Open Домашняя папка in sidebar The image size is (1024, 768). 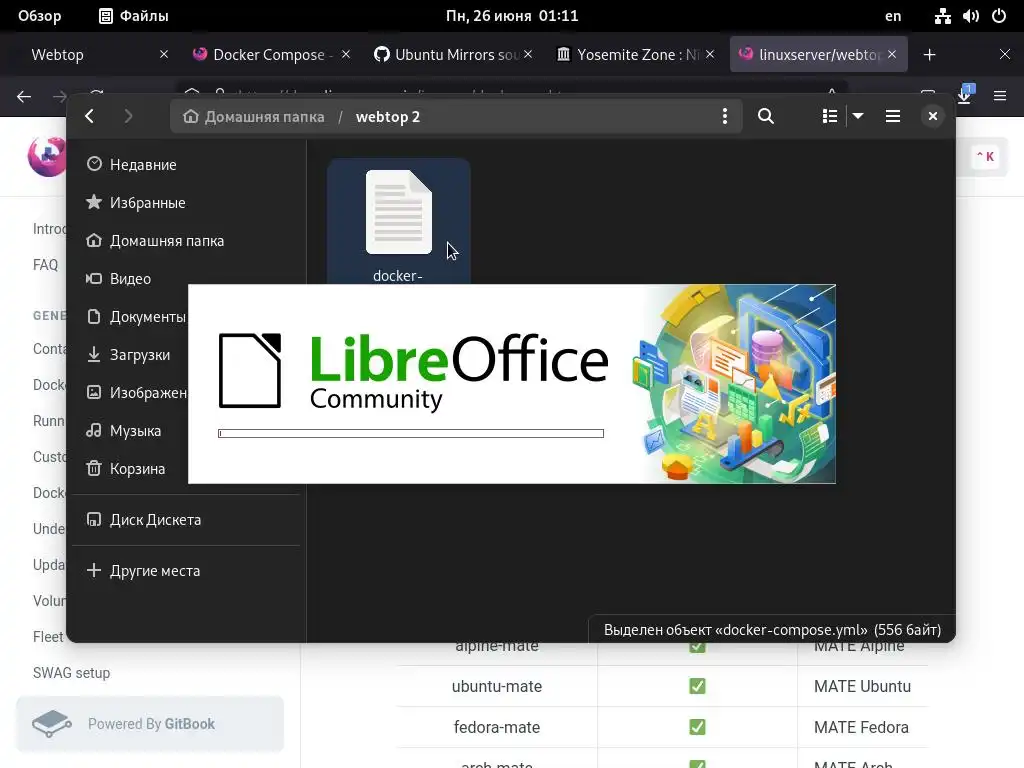[x=186, y=241]
